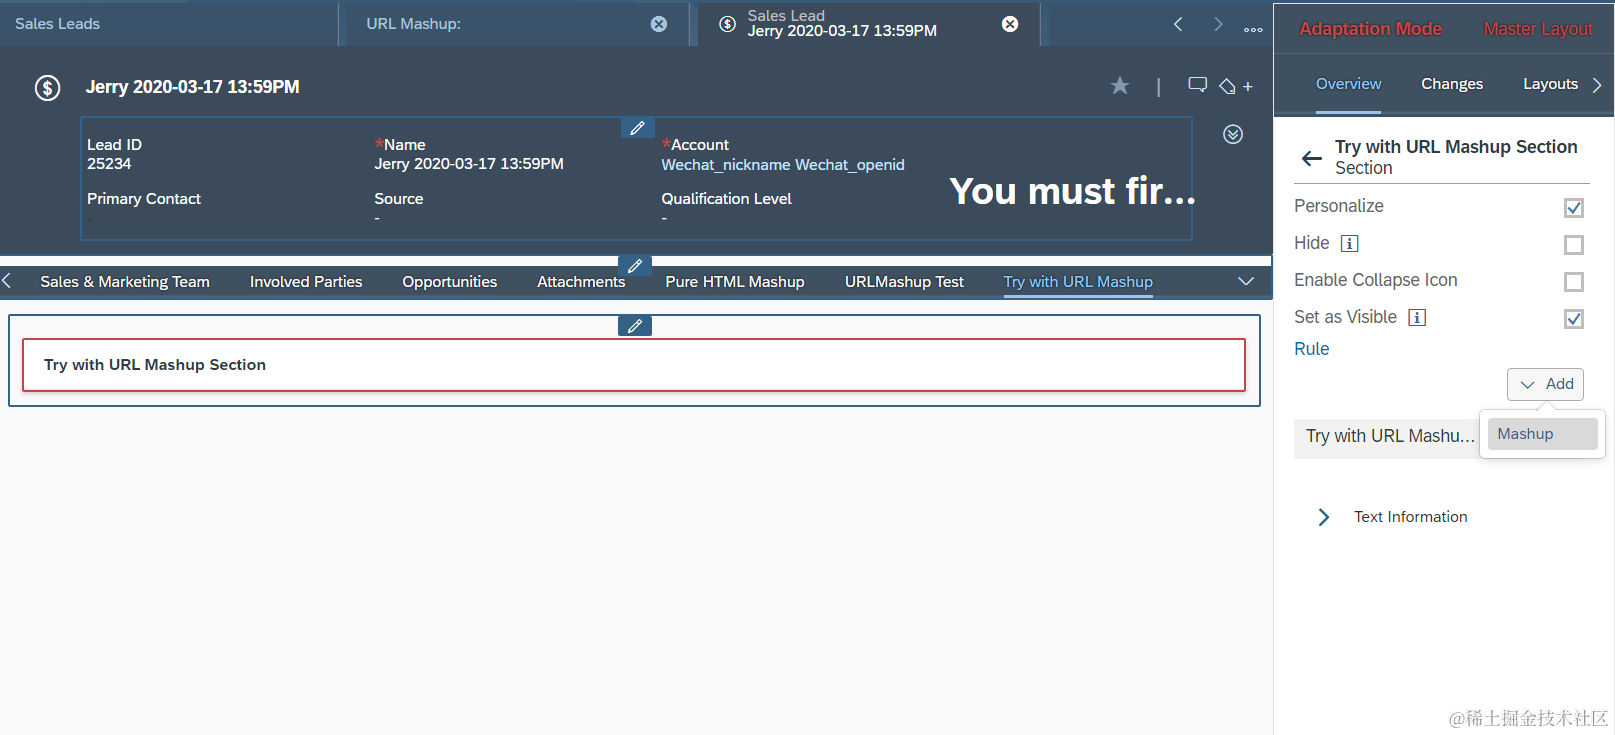The height and width of the screenshot is (735, 1615).
Task: Click the Master Layout label
Action: [x=1538, y=29]
